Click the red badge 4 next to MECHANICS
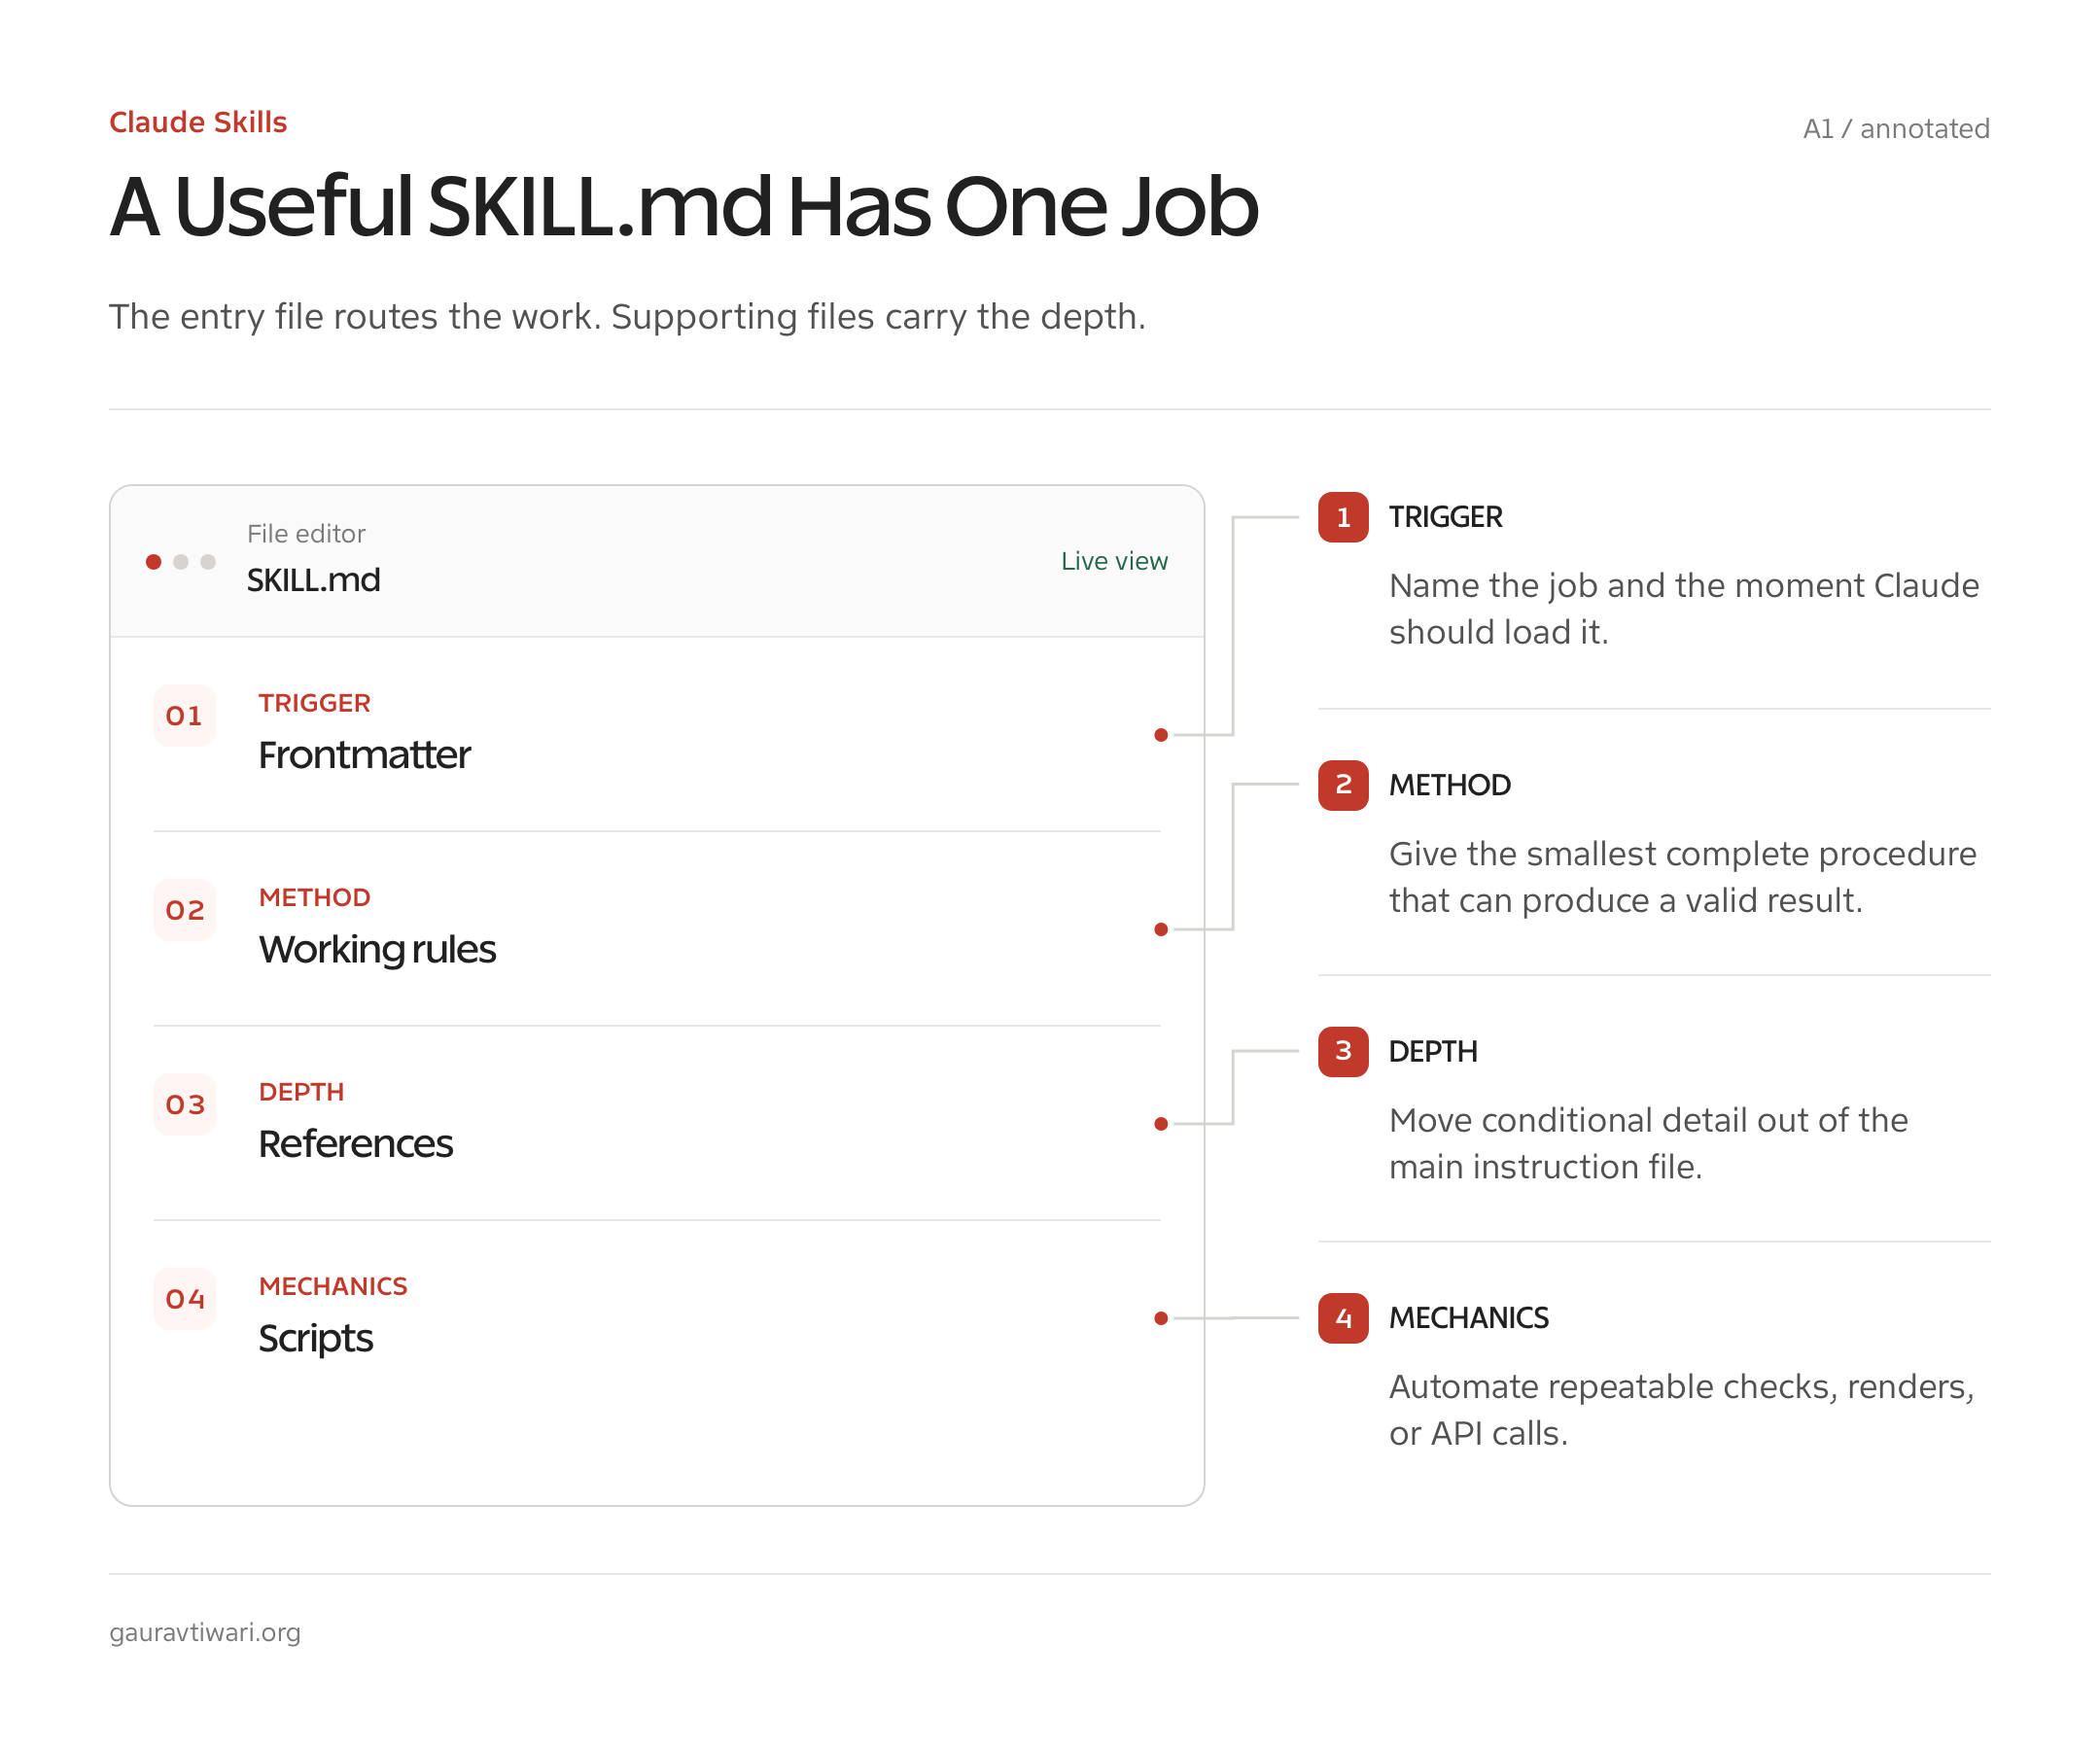This screenshot has height=1750, width=2100. [1343, 1318]
